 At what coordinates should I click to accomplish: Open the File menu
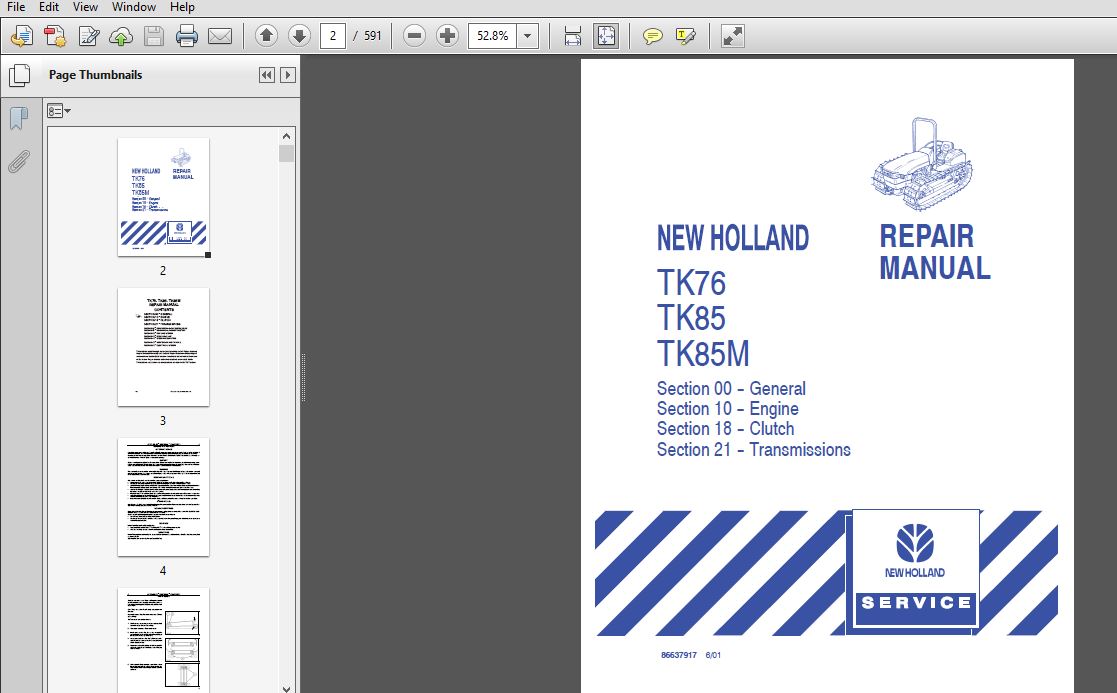[16, 7]
